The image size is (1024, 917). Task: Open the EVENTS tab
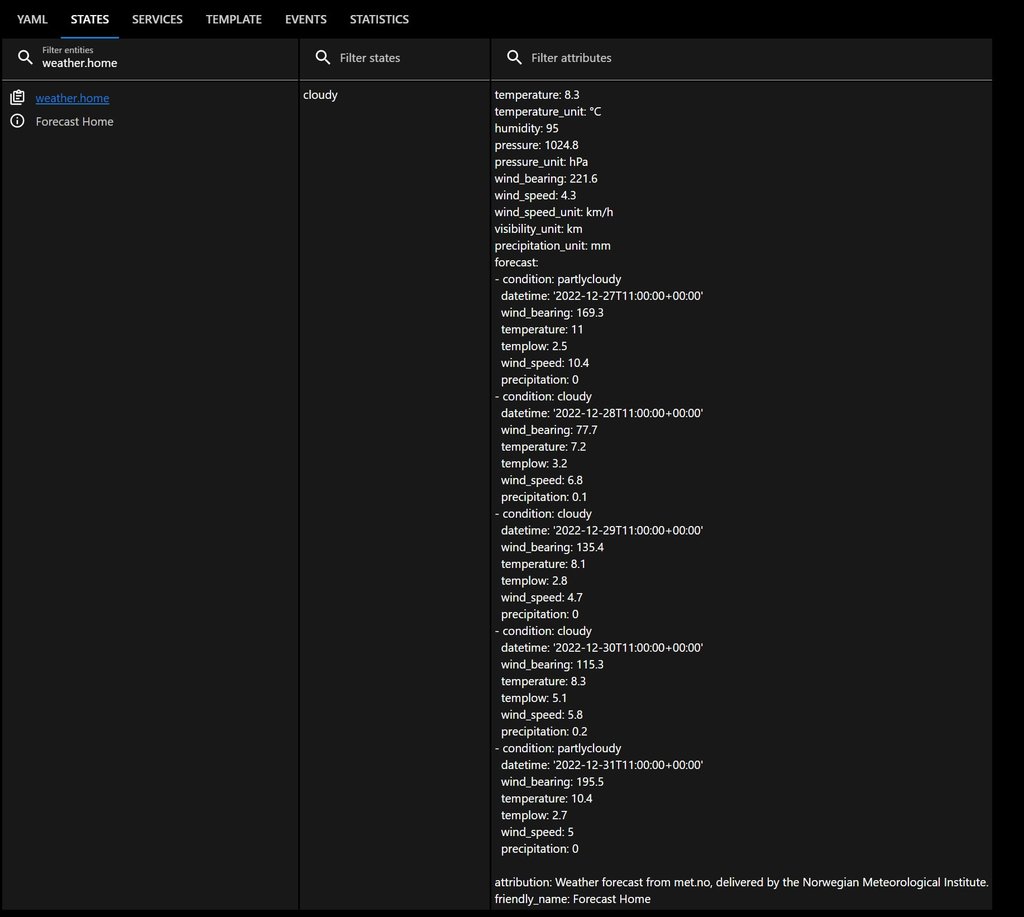[x=306, y=19]
